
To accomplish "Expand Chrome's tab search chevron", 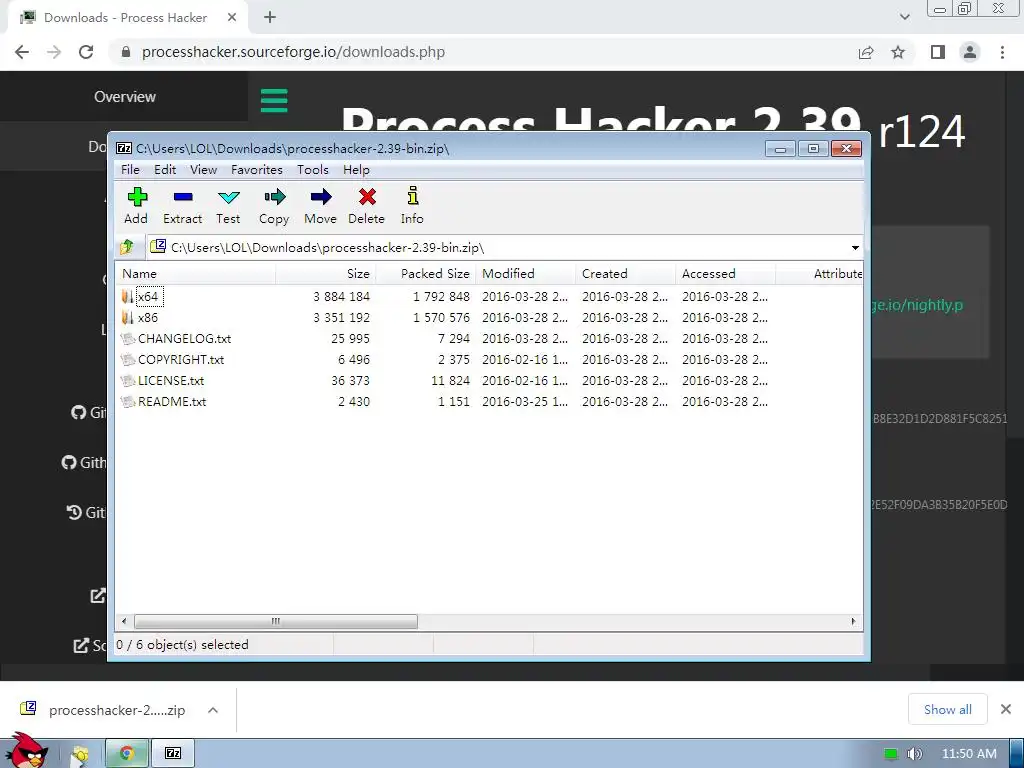I will coord(904,17).
